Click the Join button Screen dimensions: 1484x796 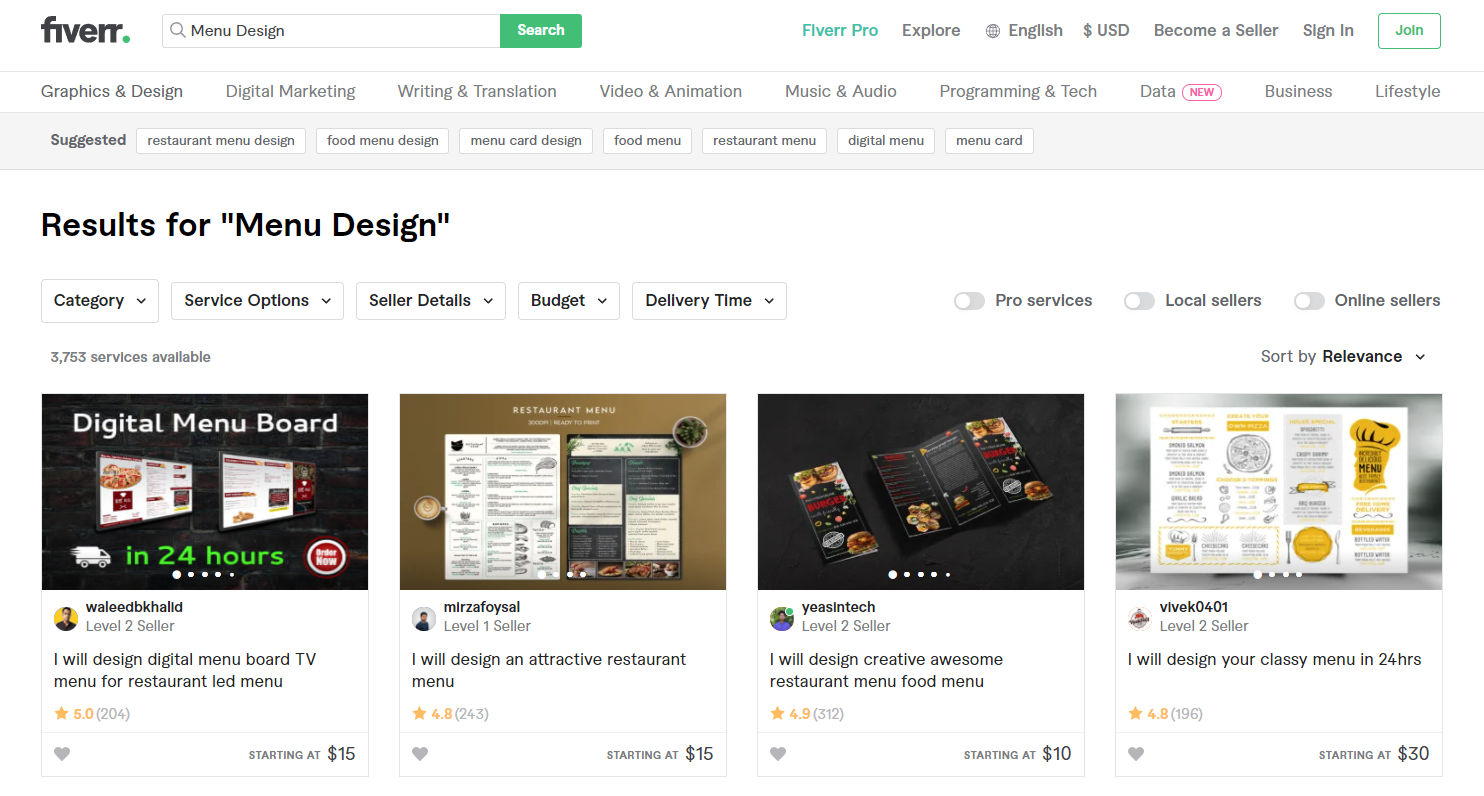[x=1409, y=30]
